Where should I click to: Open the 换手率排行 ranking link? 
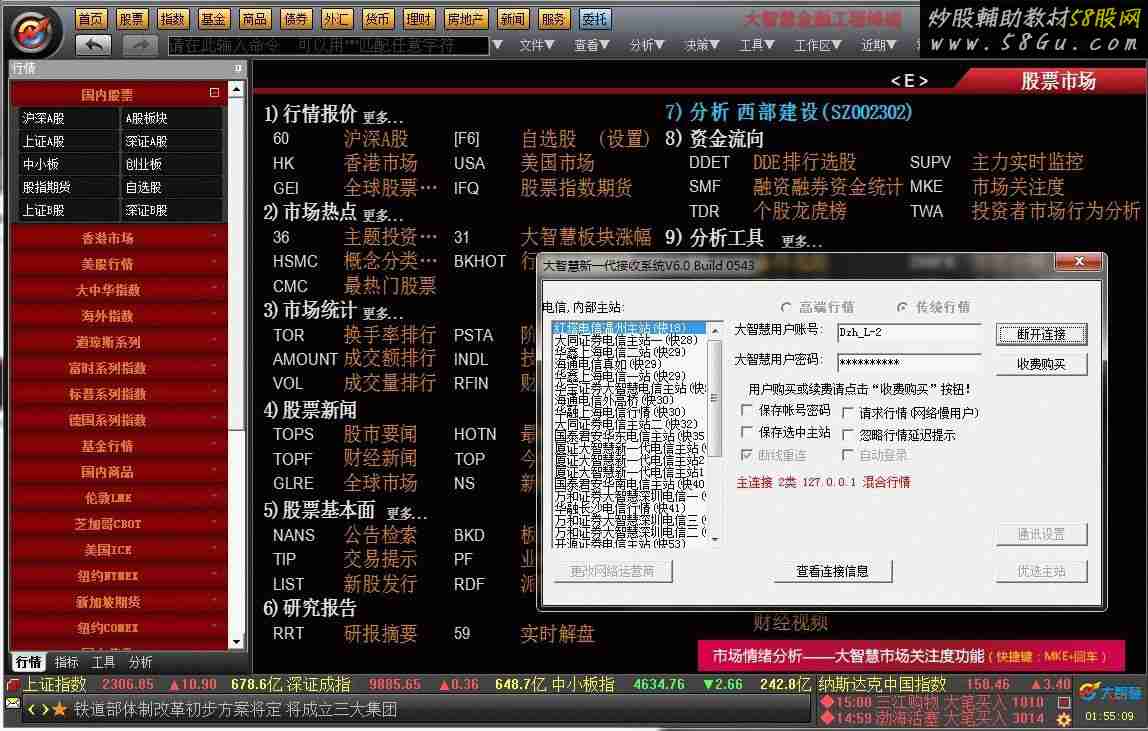(390, 335)
